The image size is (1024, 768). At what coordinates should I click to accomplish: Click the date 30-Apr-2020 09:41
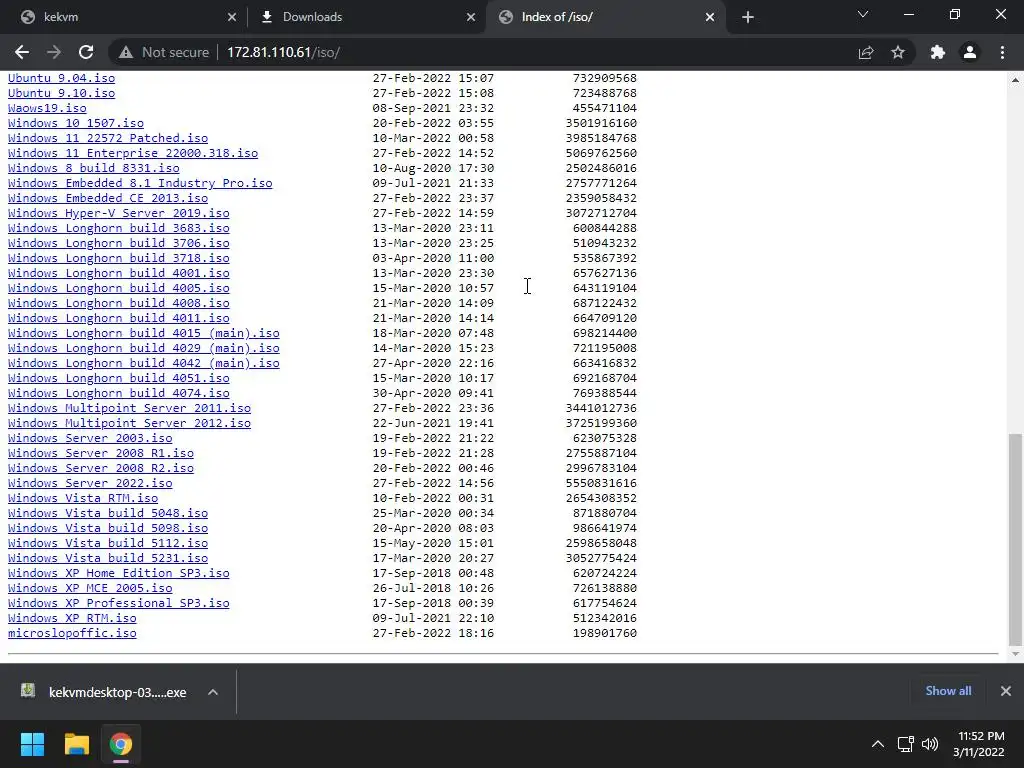click(433, 393)
